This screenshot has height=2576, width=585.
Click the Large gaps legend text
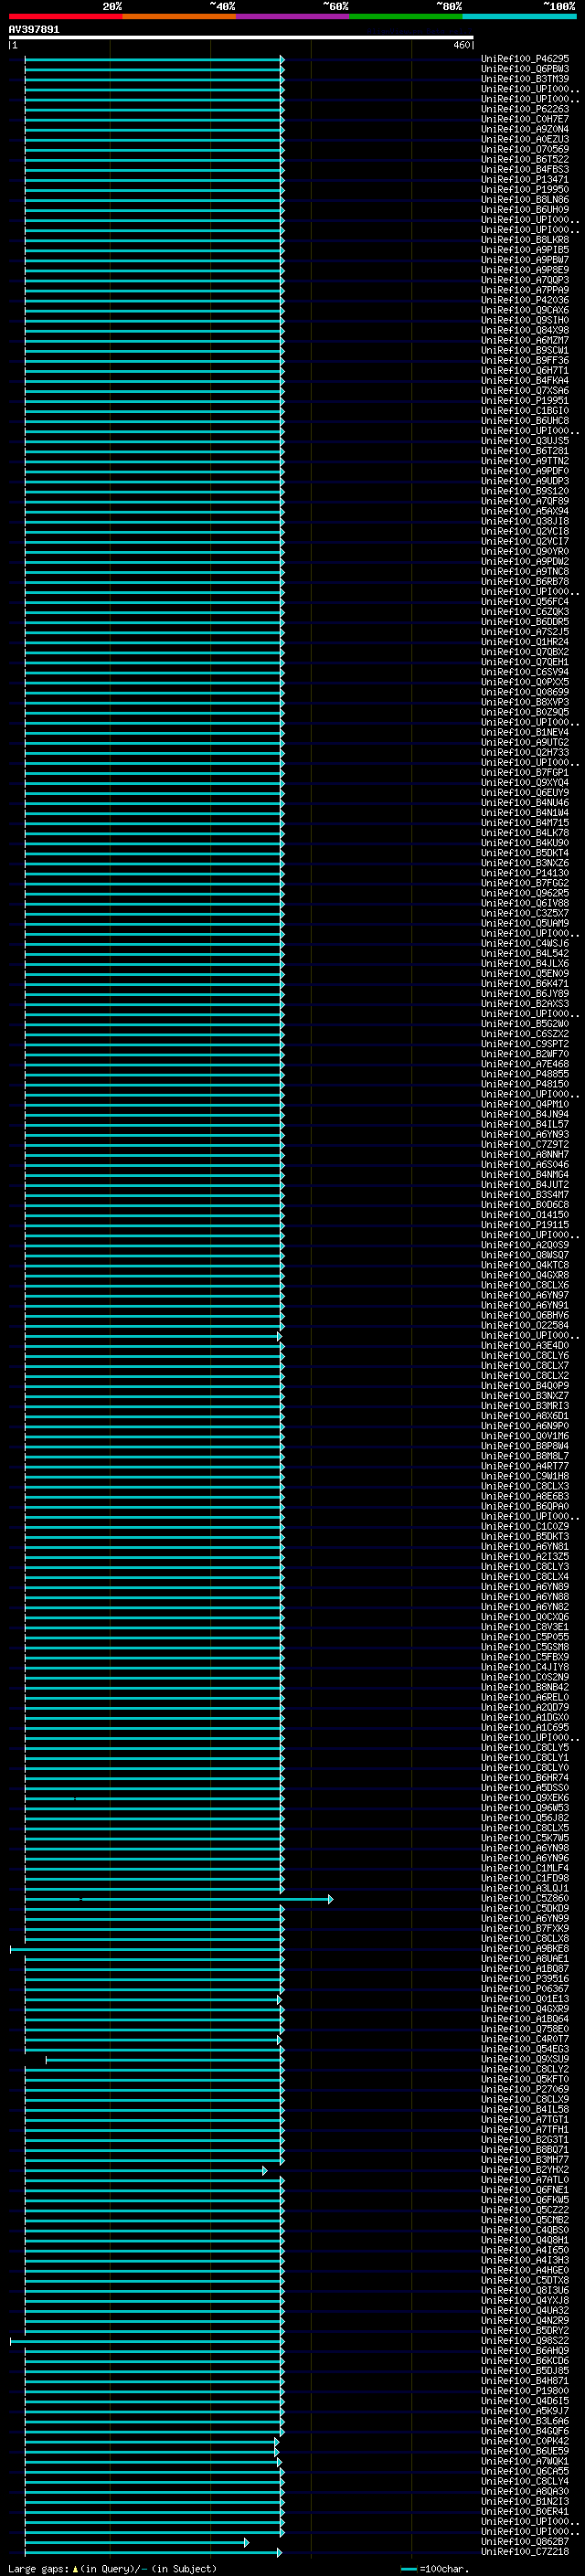click(x=112, y=2568)
